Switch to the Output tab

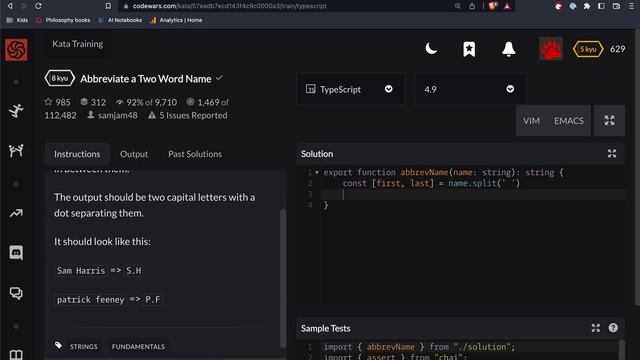134,154
